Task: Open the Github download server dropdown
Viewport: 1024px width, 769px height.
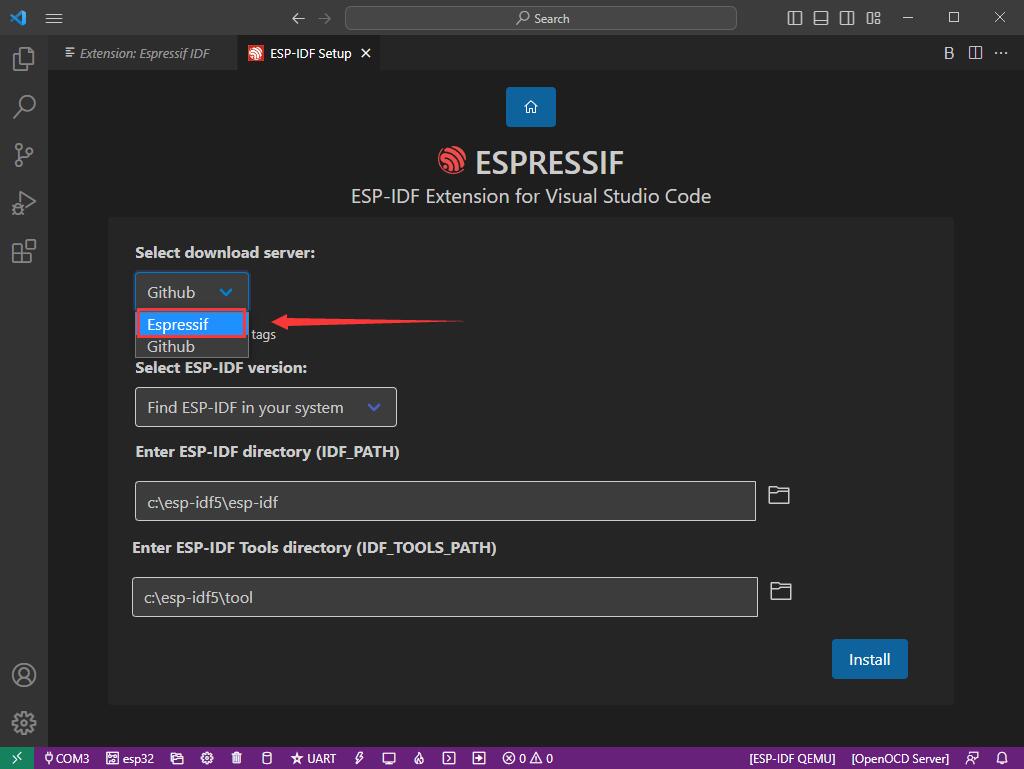Action: pos(191,292)
